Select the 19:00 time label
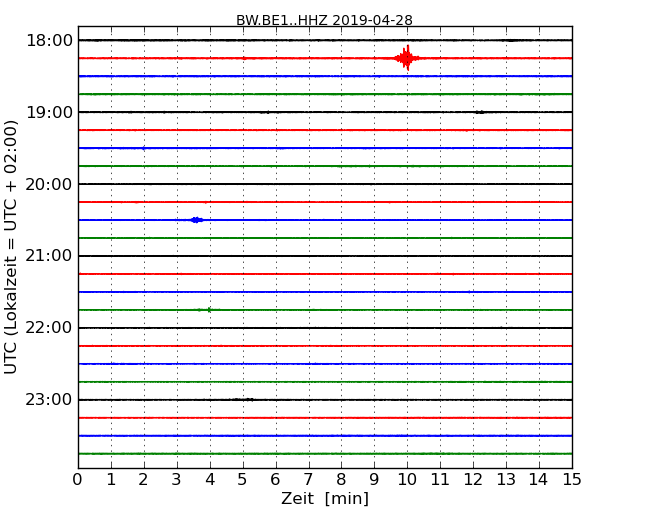Screen dimensions: 650x520 coord(49,112)
